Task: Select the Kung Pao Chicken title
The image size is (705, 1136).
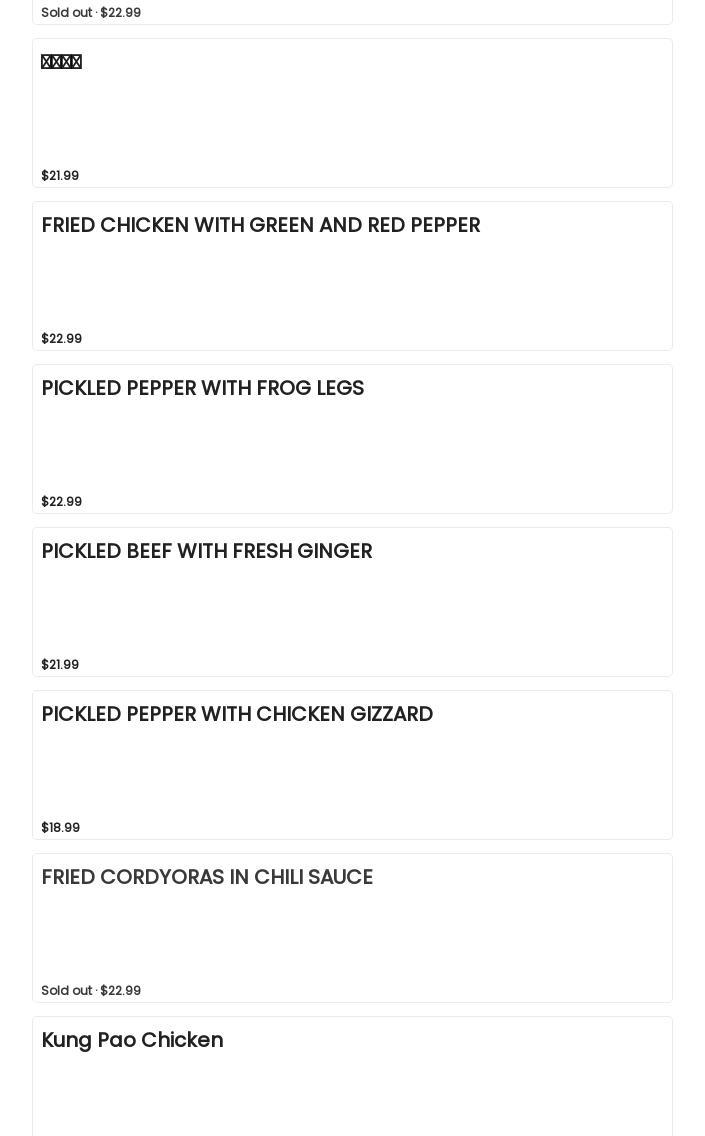Action: click(132, 1040)
